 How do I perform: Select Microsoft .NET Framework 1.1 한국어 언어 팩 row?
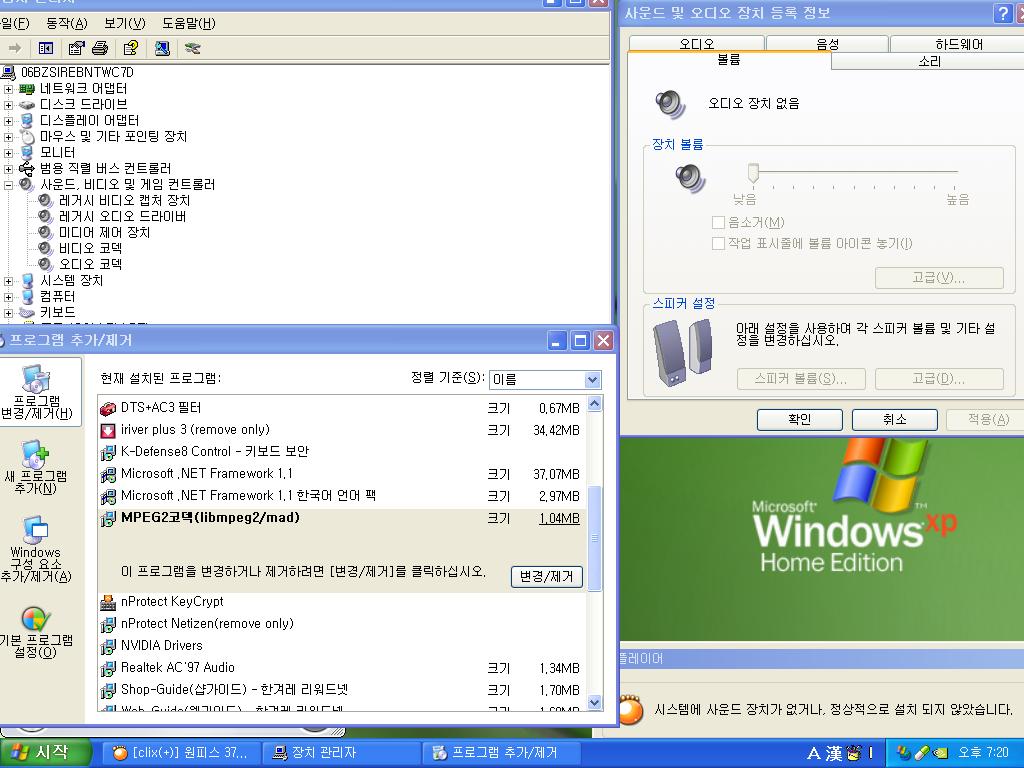coord(342,496)
